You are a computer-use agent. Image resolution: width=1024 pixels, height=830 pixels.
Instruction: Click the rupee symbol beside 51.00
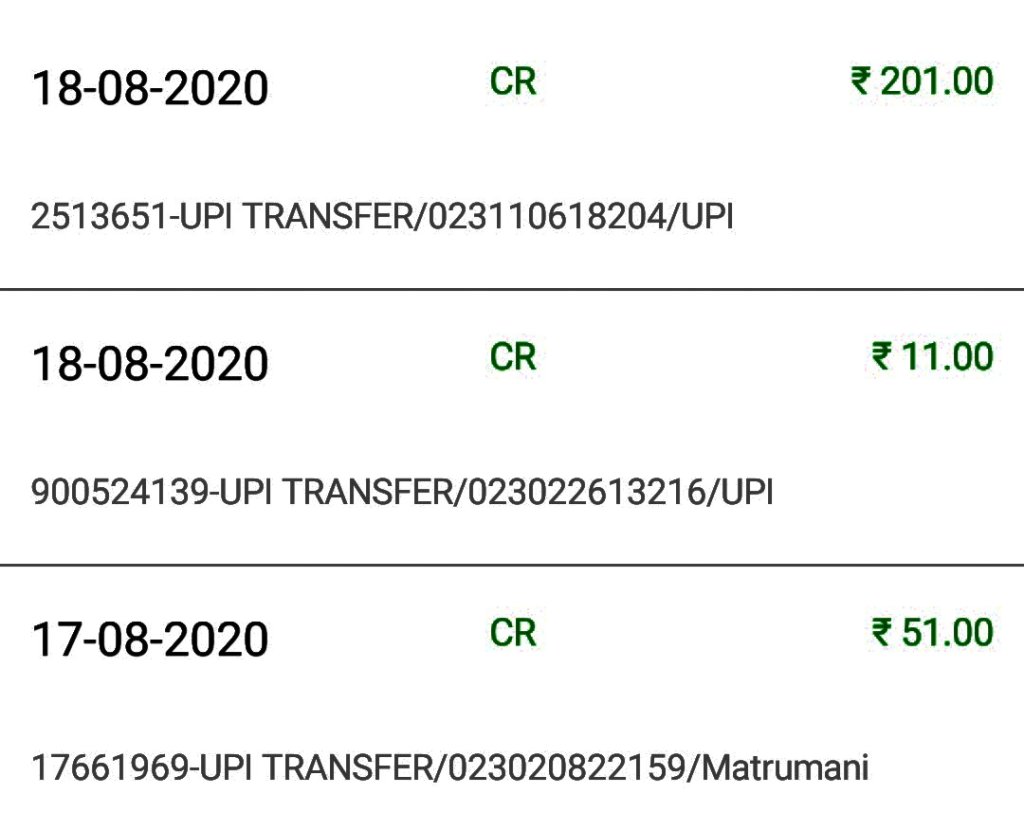[x=882, y=633]
